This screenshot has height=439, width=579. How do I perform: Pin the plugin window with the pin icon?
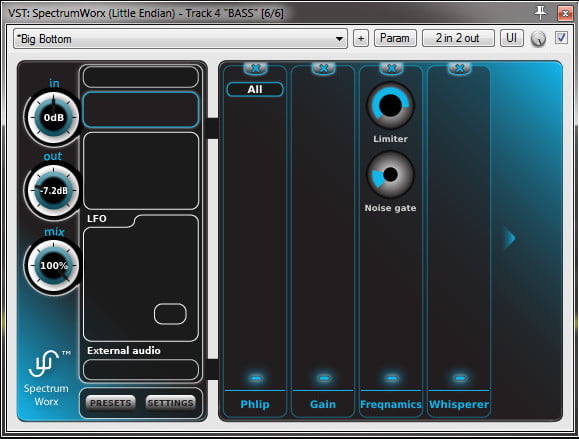coord(541,13)
